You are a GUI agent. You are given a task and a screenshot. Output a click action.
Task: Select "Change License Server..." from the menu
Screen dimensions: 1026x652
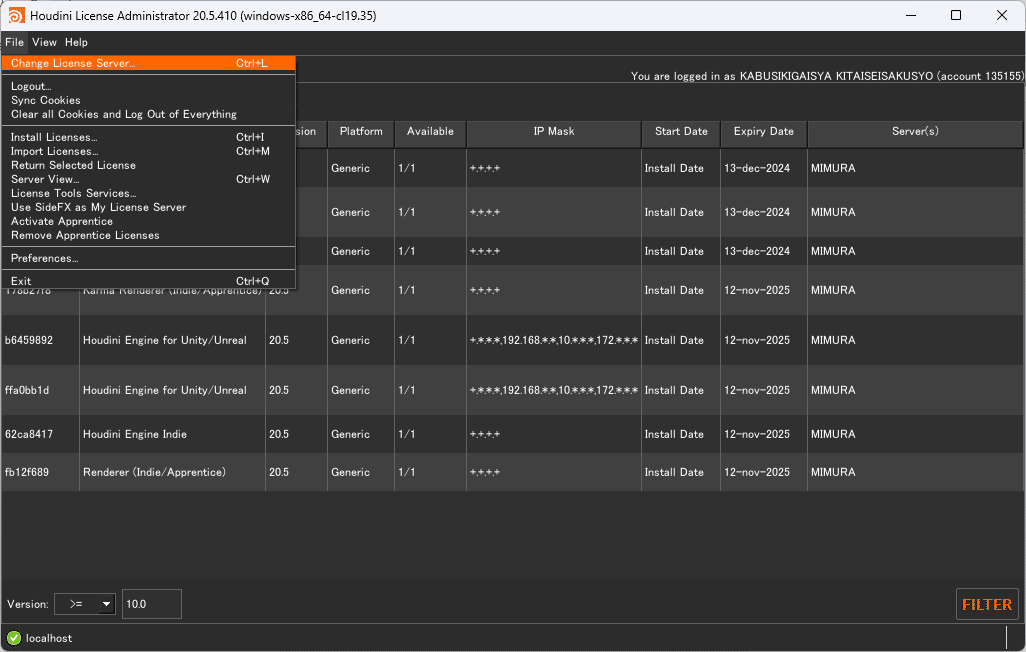pyautogui.click(x=72, y=62)
